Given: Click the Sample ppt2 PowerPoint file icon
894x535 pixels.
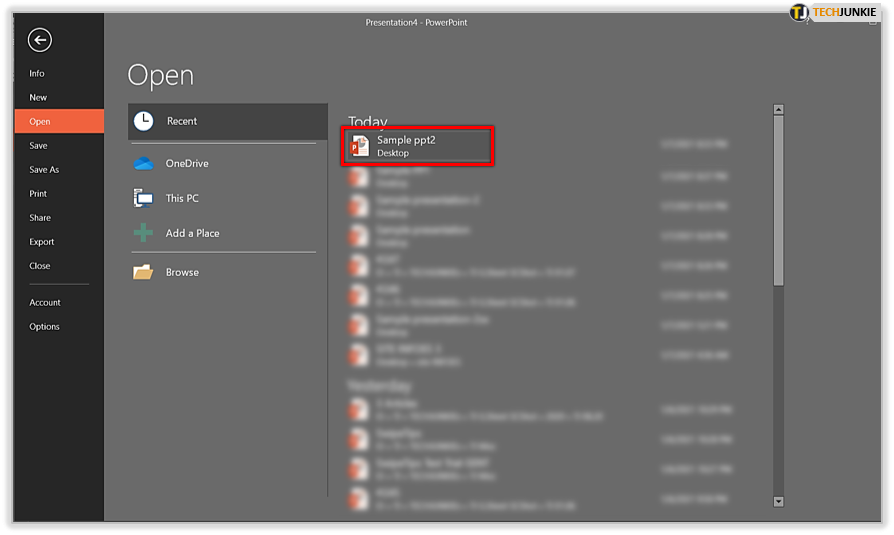Looking at the screenshot, I should 360,146.
